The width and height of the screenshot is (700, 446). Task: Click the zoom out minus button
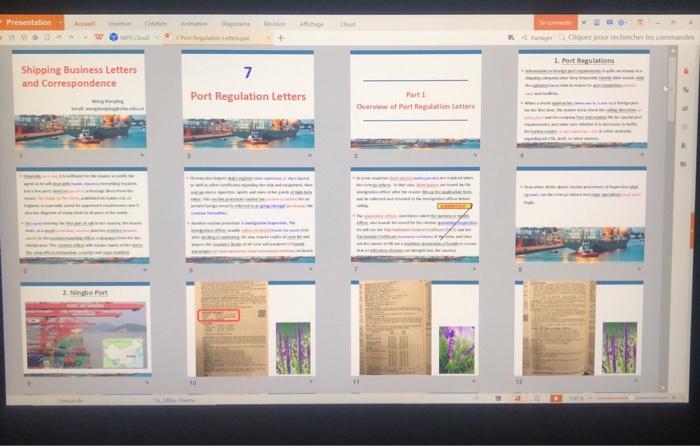592,397
